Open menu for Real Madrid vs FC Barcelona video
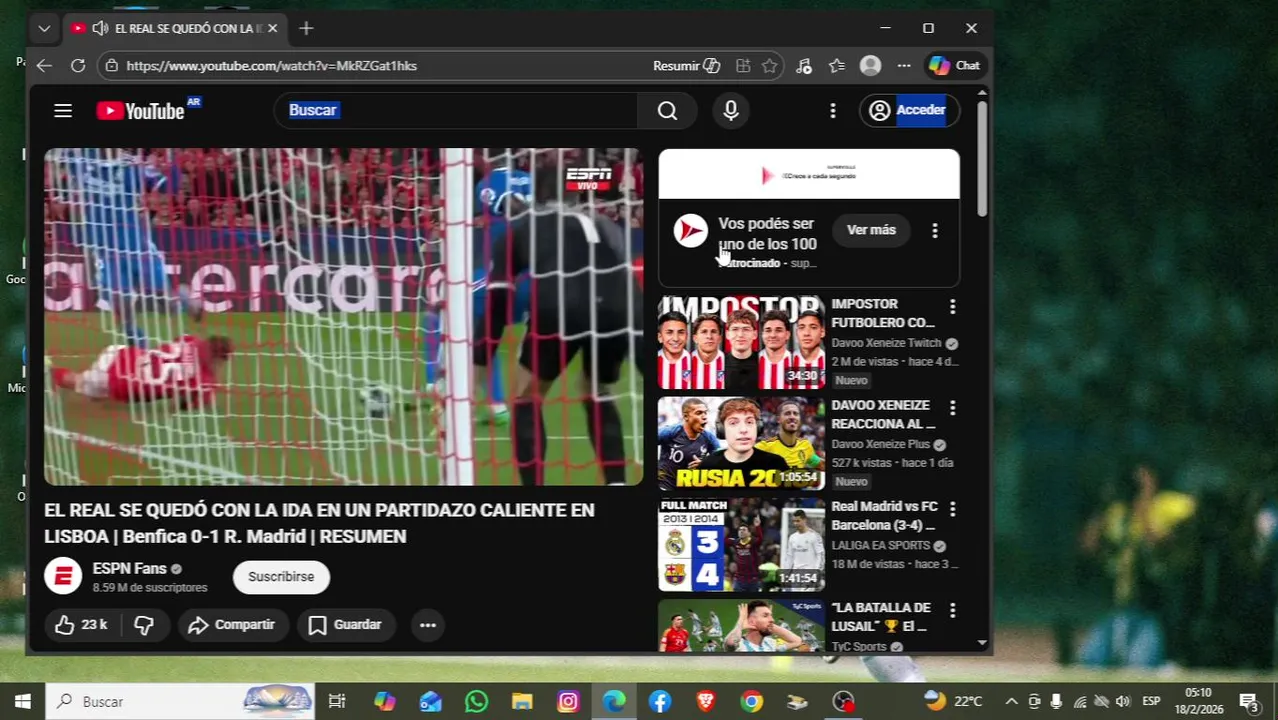Viewport: 1278px width, 720px height. pos(952,509)
